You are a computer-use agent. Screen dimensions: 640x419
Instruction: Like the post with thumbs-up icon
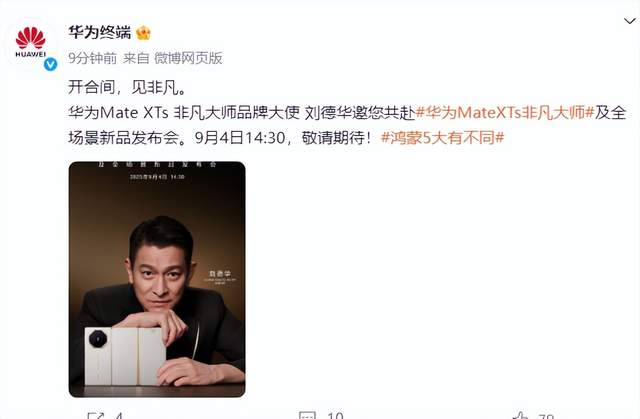pos(520,416)
